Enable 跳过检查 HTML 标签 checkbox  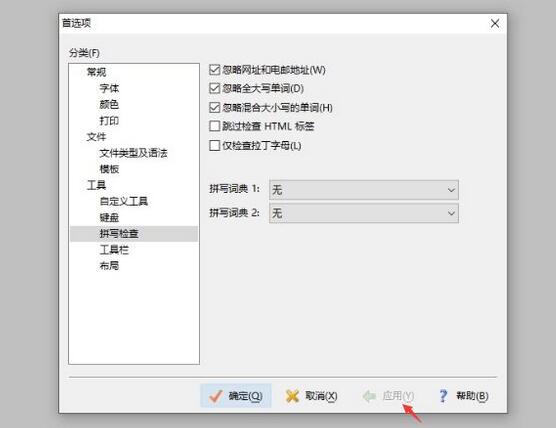point(215,126)
